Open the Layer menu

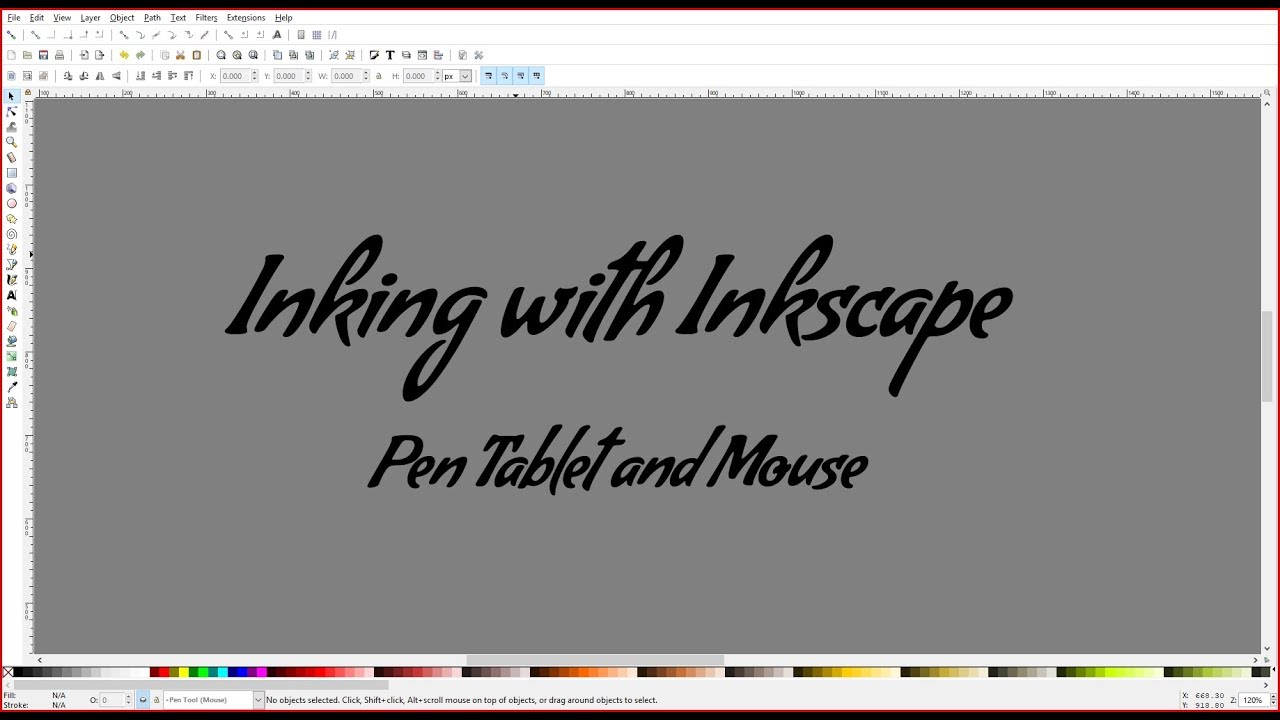(90, 17)
